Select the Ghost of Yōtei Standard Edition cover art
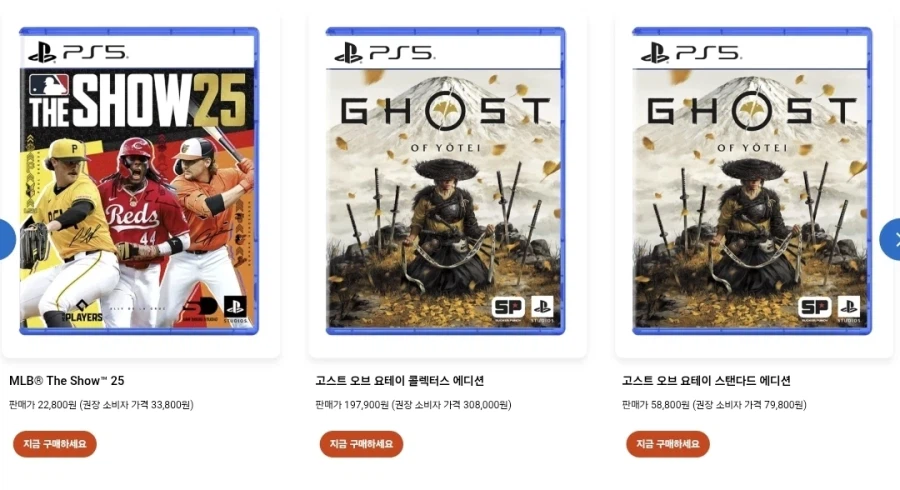The height and width of the screenshot is (490, 900). coord(752,181)
